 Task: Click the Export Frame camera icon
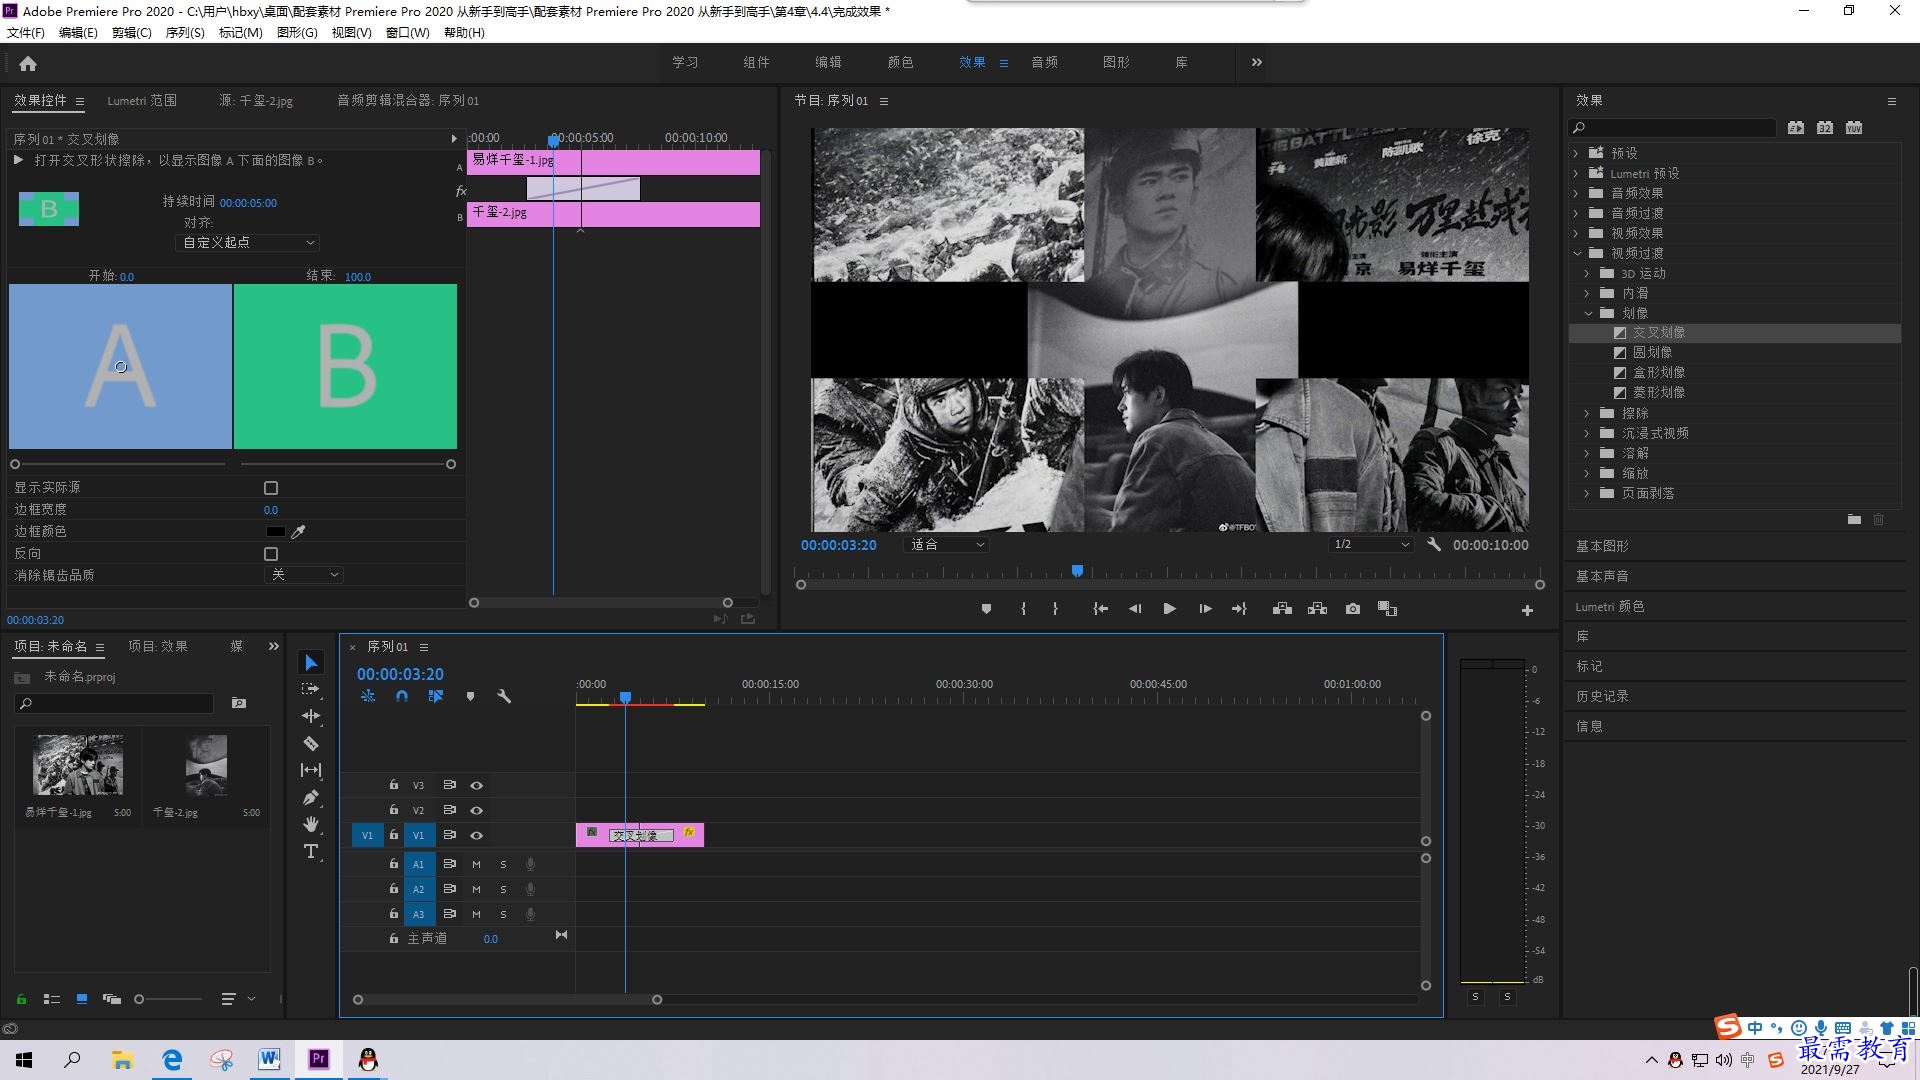click(1353, 609)
